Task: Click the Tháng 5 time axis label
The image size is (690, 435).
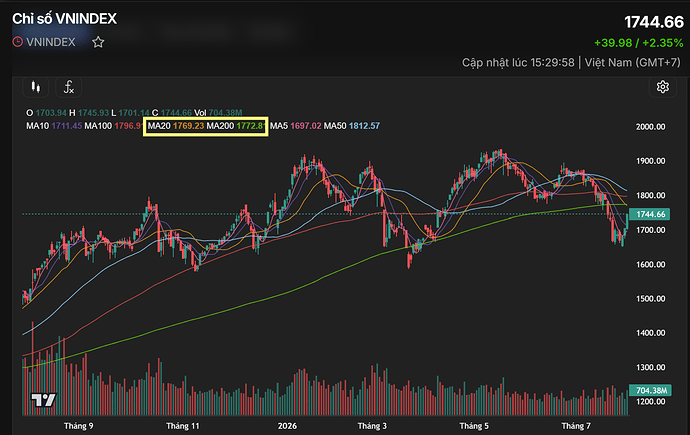Action: coord(474,426)
